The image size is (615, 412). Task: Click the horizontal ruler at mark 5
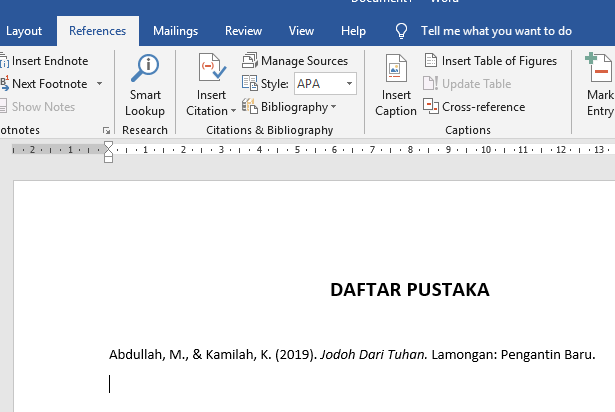pyautogui.click(x=297, y=149)
